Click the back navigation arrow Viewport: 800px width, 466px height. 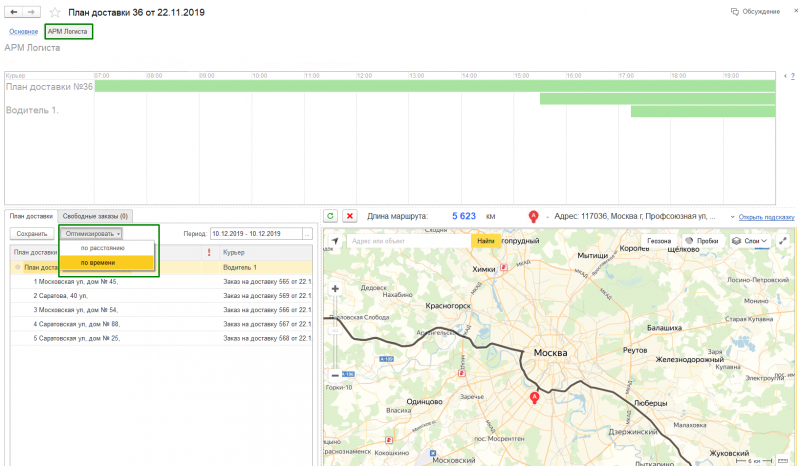pos(13,12)
